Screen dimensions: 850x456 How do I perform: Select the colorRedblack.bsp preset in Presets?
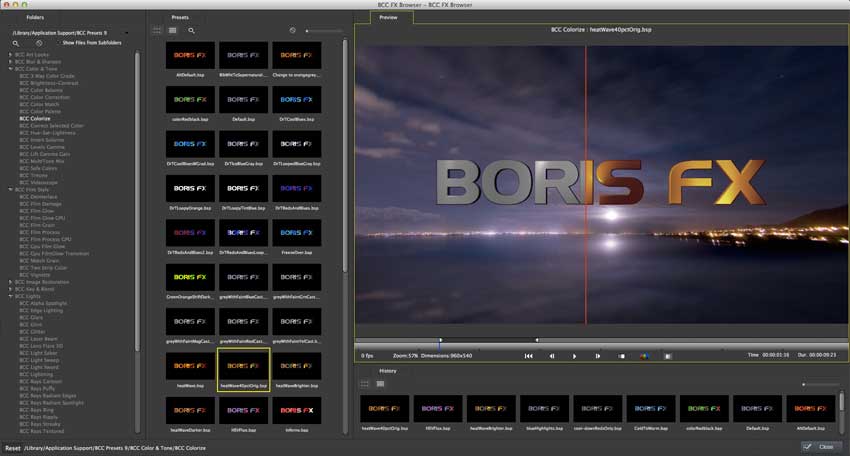pos(190,100)
